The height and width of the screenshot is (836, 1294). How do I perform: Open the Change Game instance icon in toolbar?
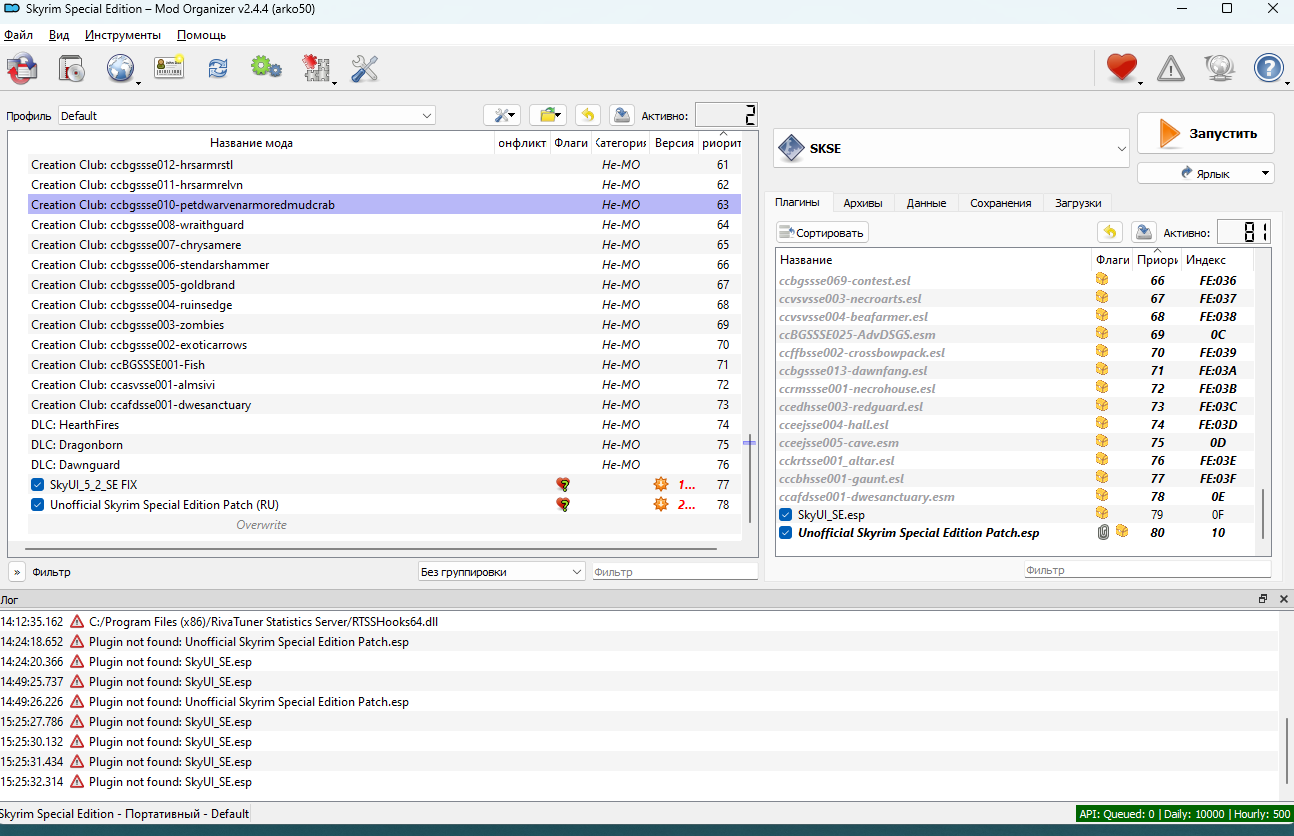pyautogui.click(x=22, y=68)
